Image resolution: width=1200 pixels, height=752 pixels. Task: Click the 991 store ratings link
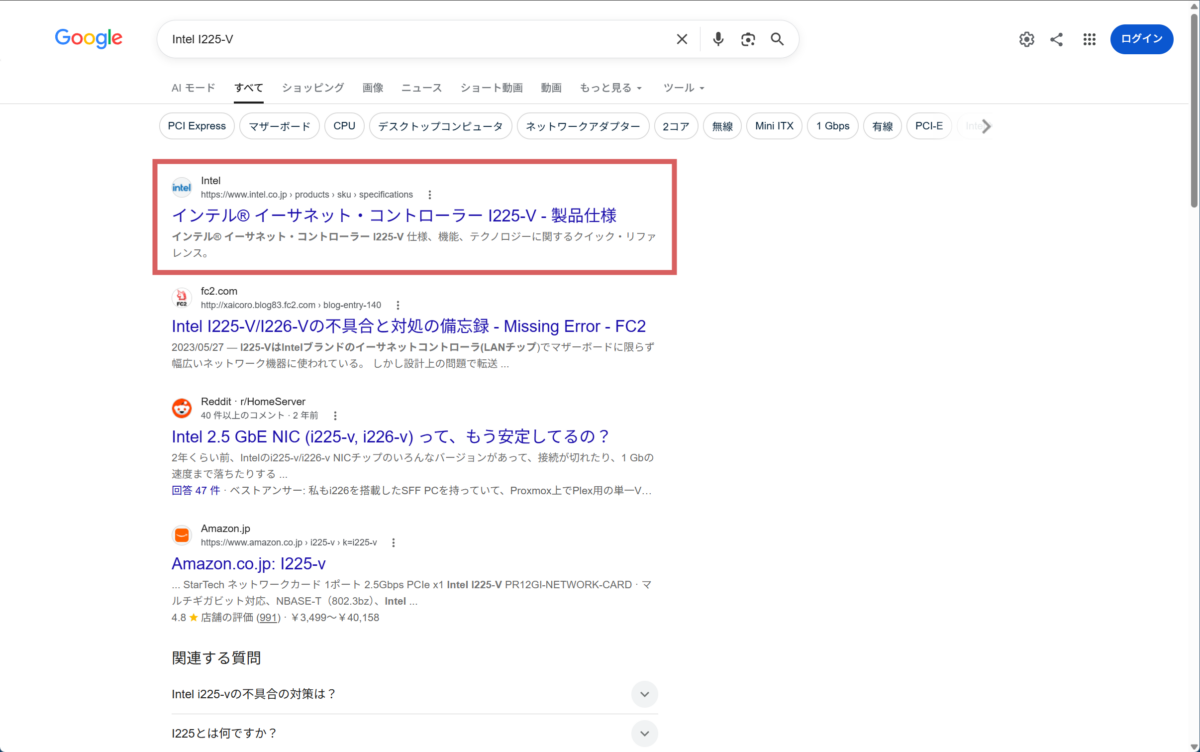(x=267, y=618)
